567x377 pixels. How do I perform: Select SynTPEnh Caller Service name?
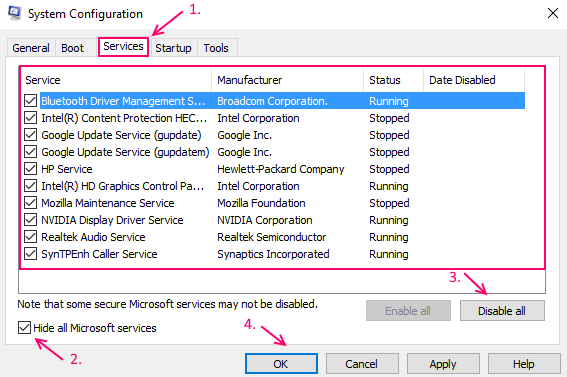[99, 254]
